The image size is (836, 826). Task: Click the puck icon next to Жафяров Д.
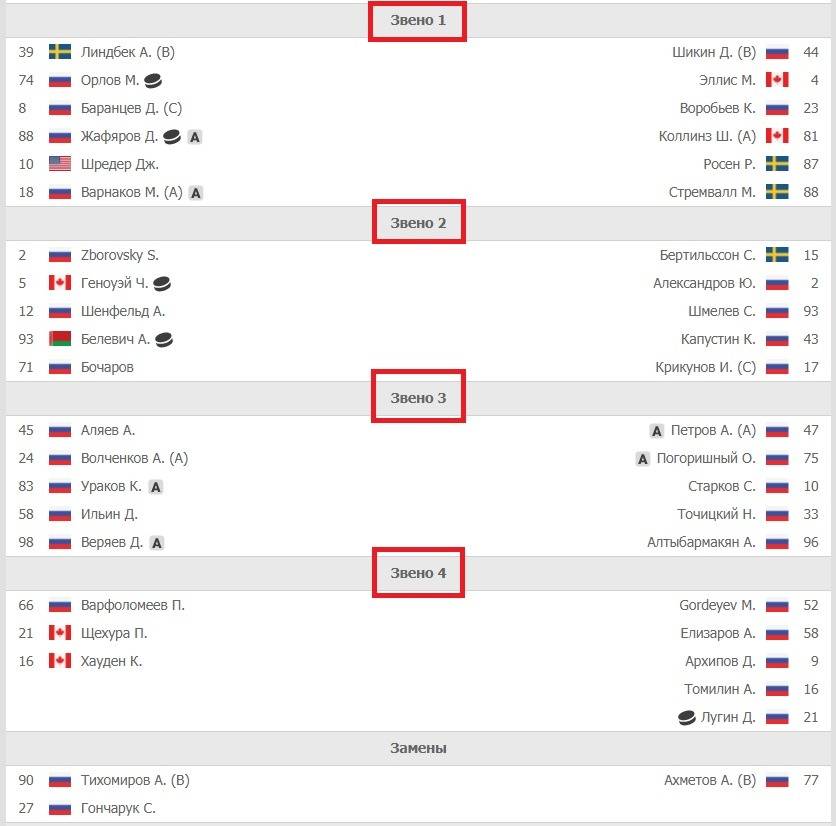172,136
